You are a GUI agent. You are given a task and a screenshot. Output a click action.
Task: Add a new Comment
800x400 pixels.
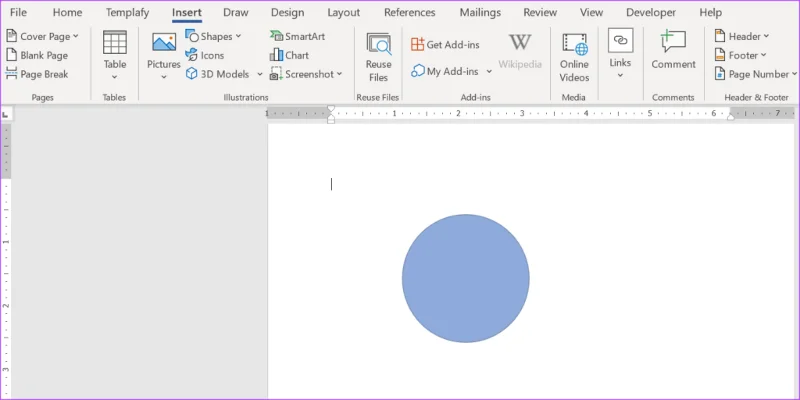point(673,49)
